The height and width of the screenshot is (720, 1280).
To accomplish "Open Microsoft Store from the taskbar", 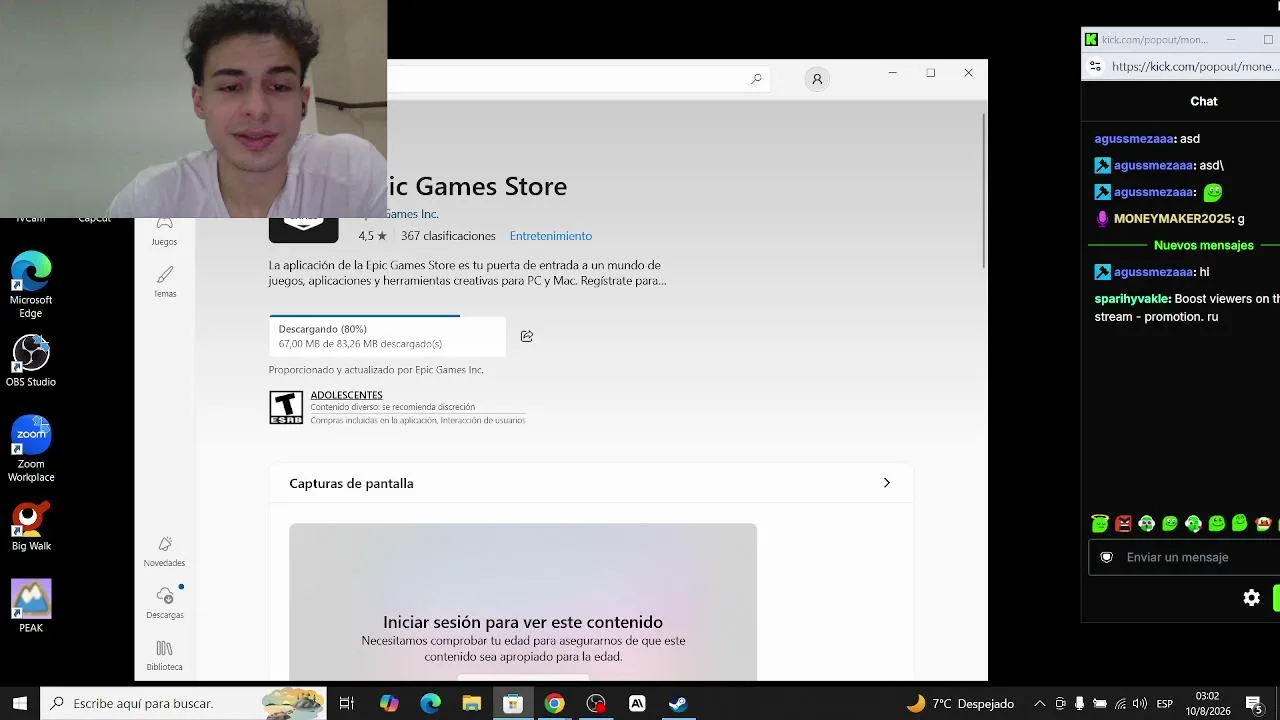I will pyautogui.click(x=513, y=704).
